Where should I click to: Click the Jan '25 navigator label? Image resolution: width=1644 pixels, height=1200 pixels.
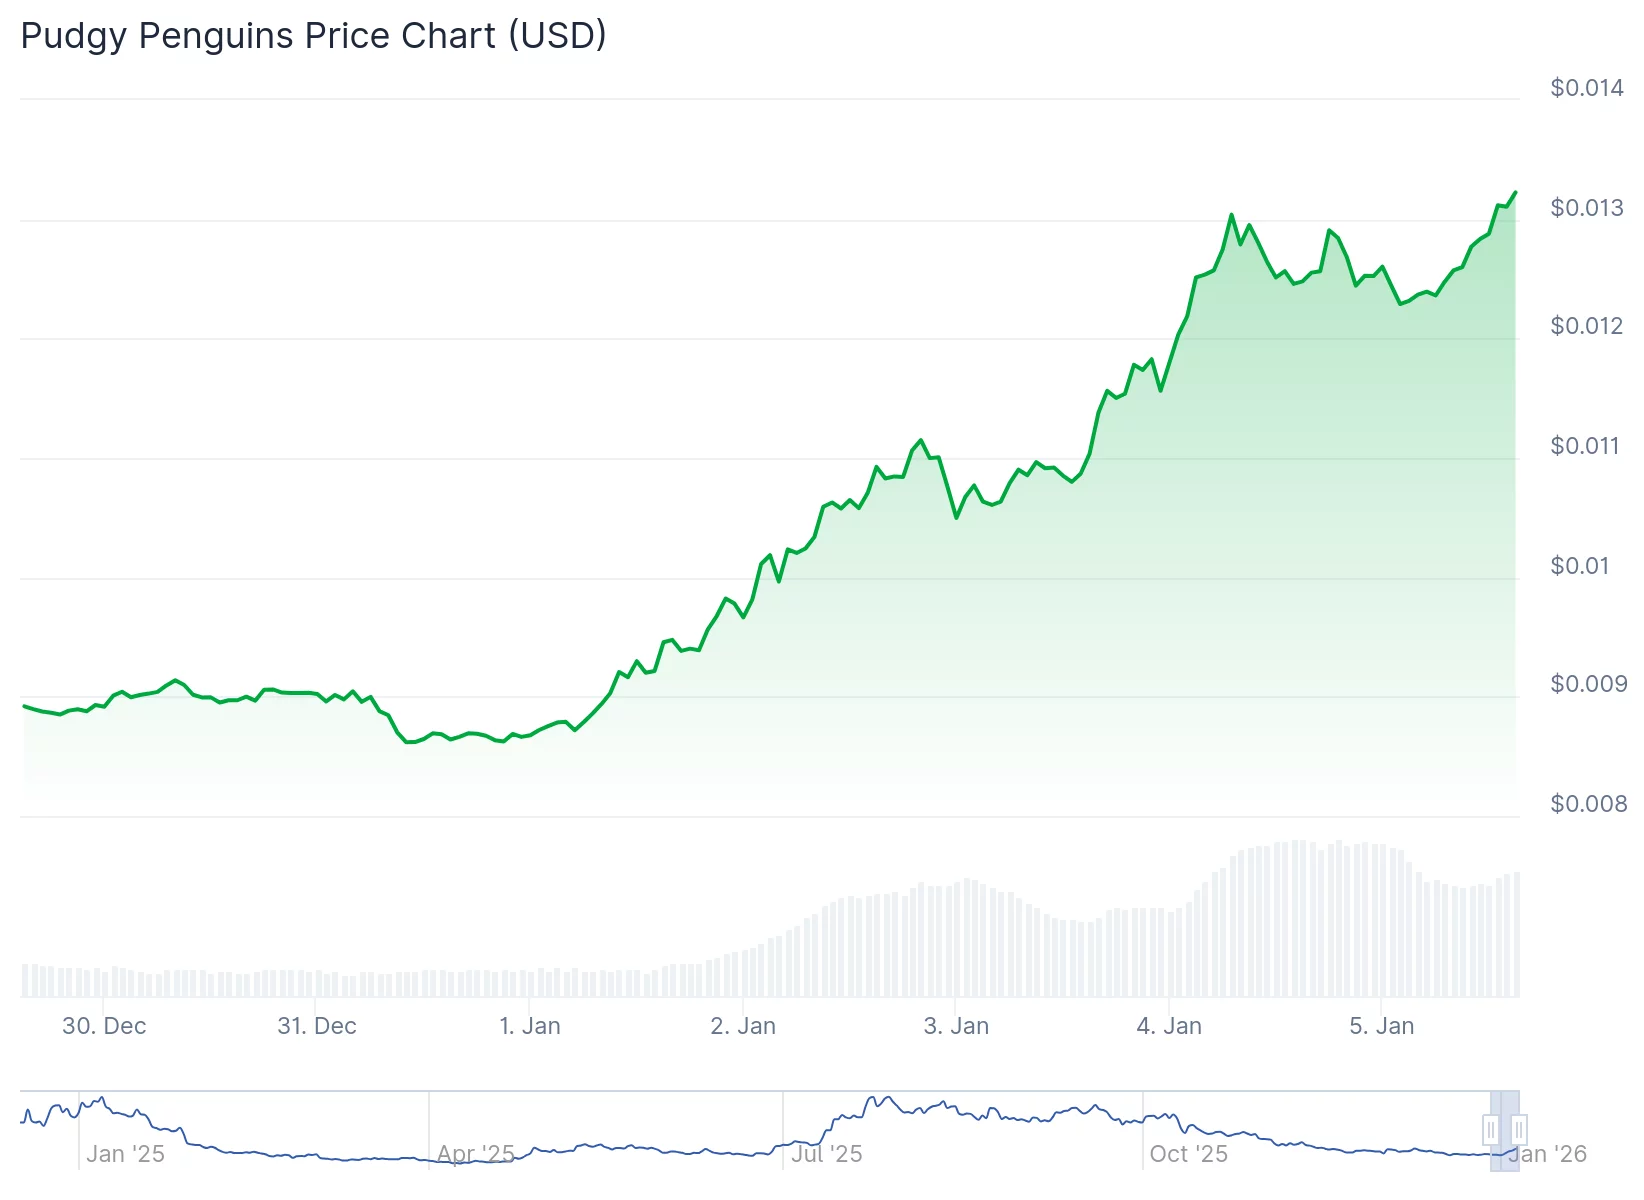pyautogui.click(x=125, y=1154)
